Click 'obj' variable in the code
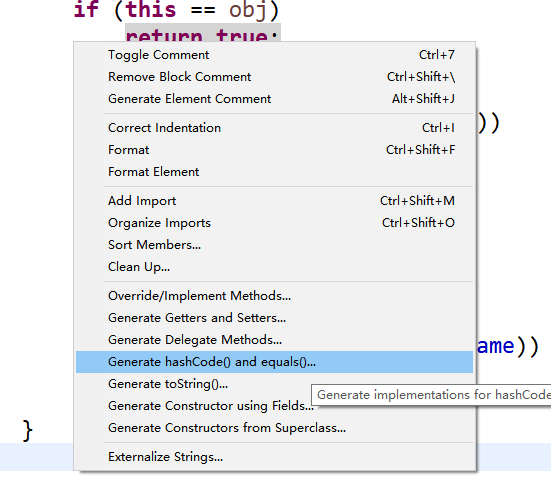Image resolution: width=551 pixels, height=491 pixels. point(248,11)
